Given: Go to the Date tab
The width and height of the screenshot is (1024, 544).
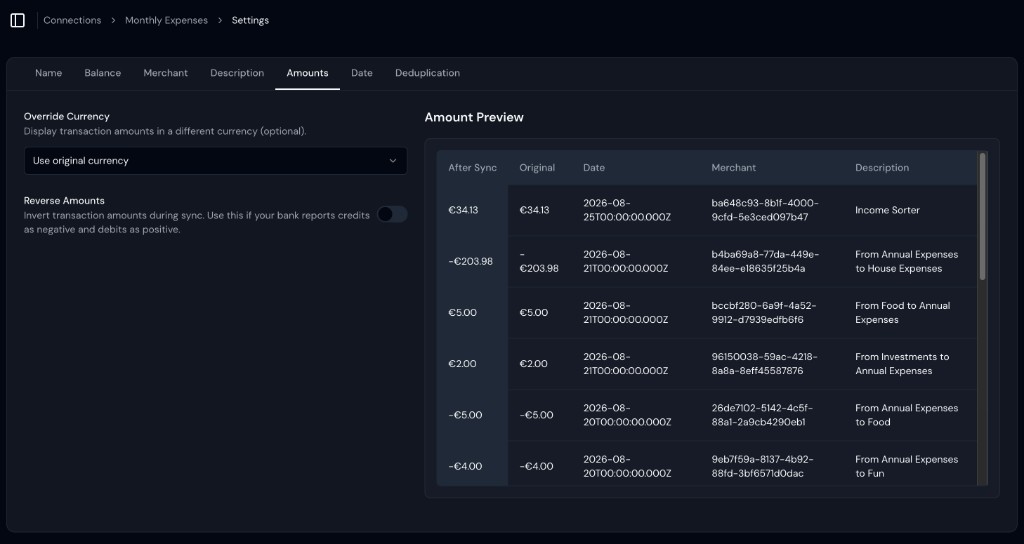Looking at the screenshot, I should point(362,73).
